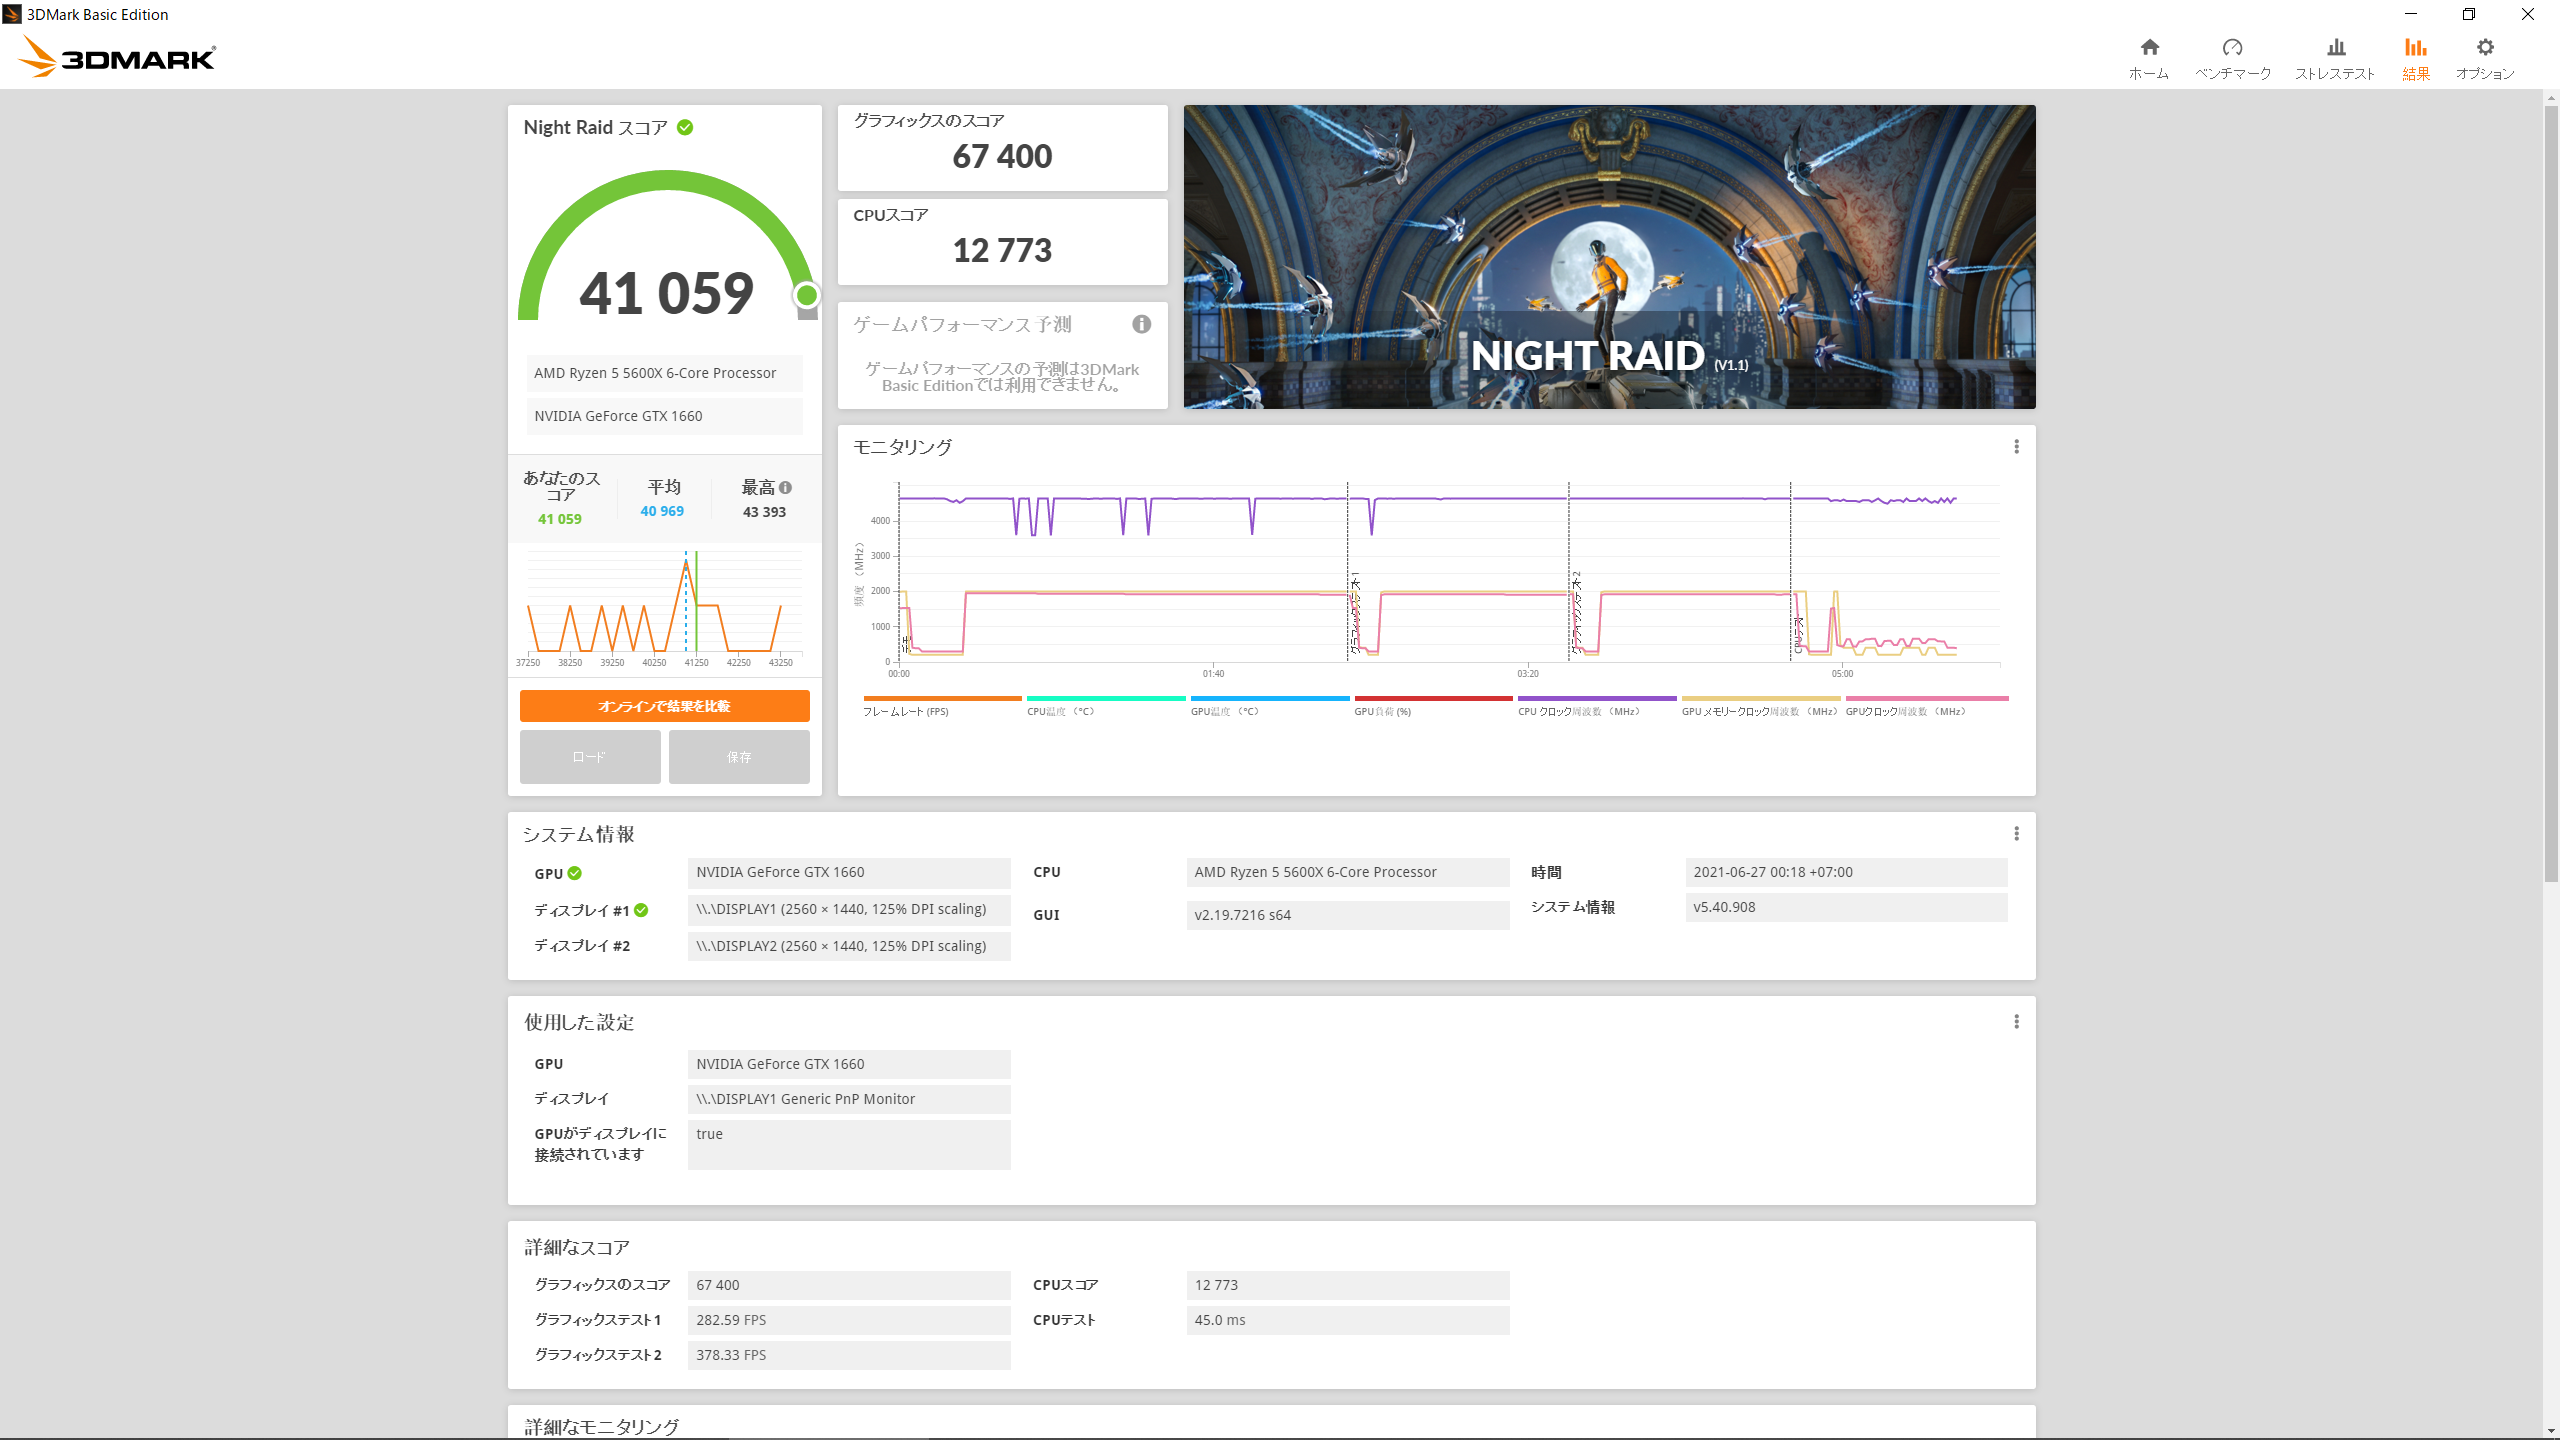This screenshot has height=1440, width=2560.
Task: Click グラフィックステスト2 value 378.33 FPS
Action: pos(849,1355)
